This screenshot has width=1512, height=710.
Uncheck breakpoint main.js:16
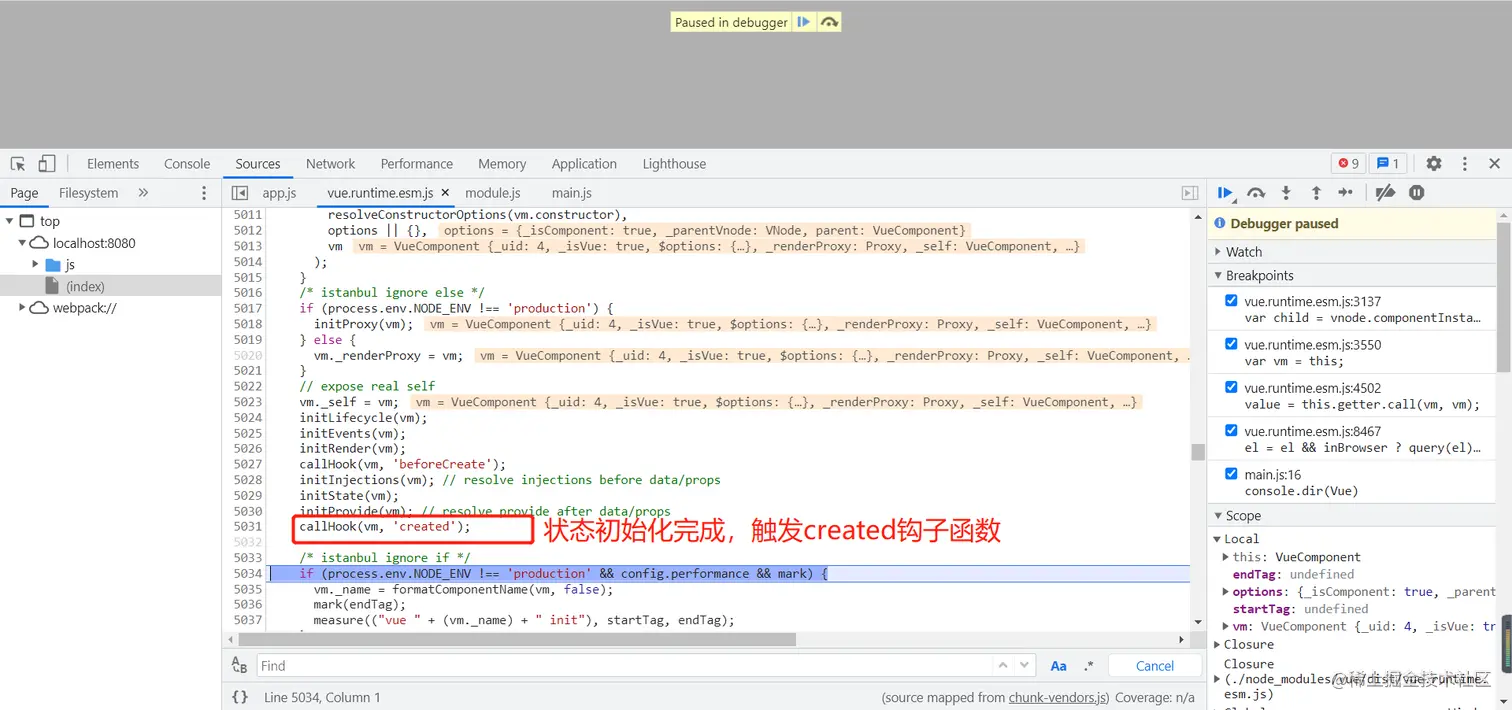(x=1231, y=474)
